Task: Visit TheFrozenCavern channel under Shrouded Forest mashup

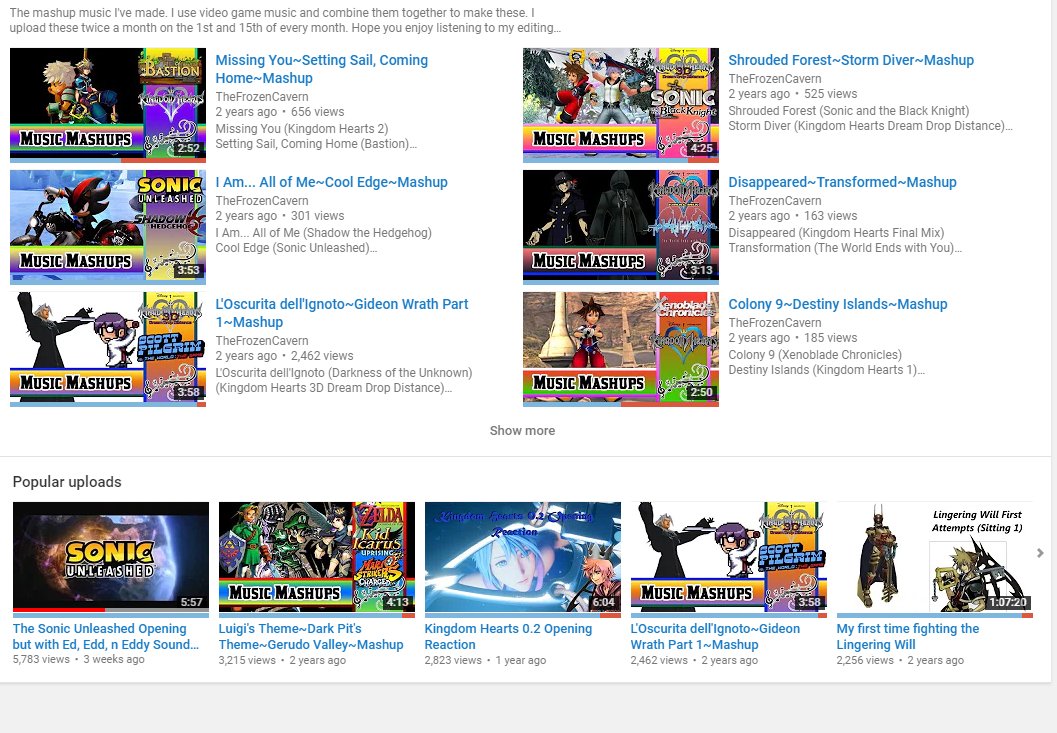Action: point(775,78)
